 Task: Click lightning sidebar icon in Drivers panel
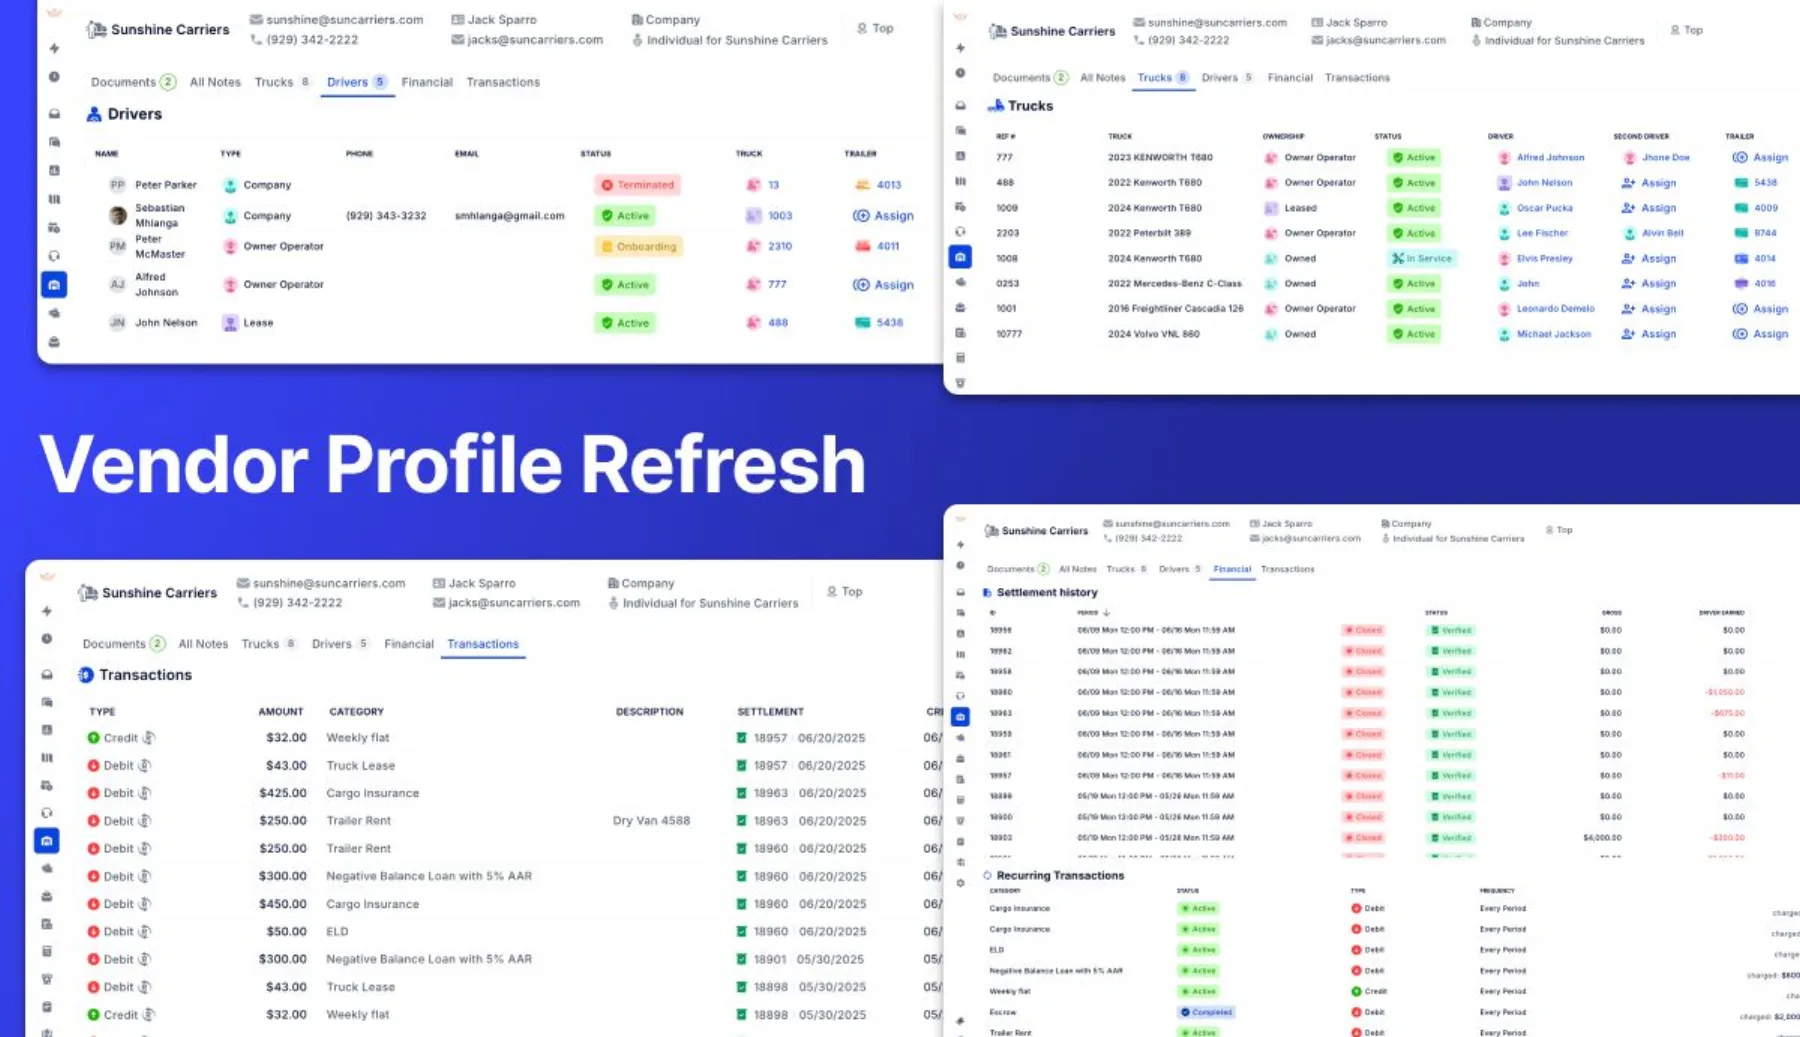tap(54, 48)
